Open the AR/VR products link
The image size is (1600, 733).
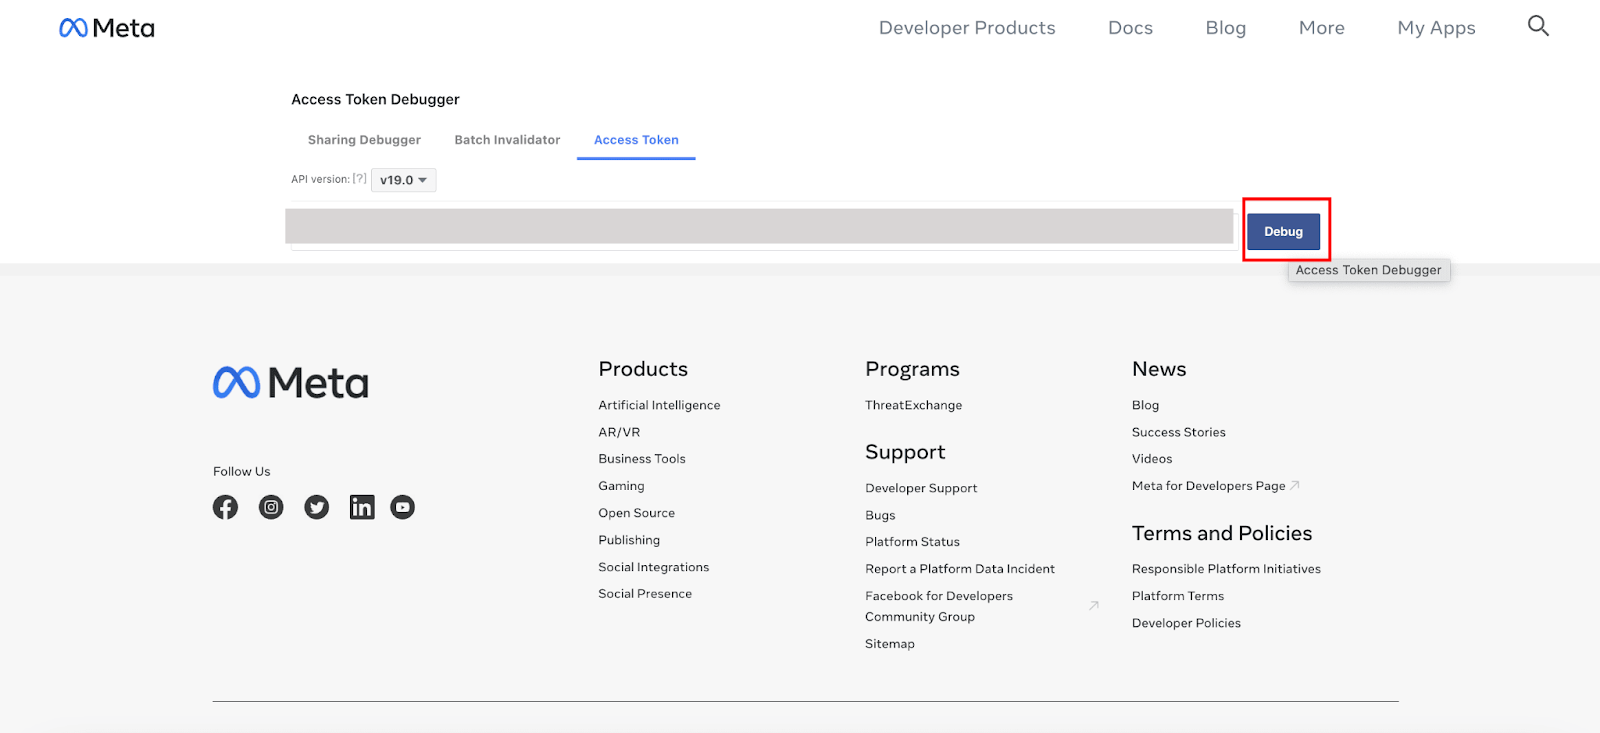coord(619,432)
